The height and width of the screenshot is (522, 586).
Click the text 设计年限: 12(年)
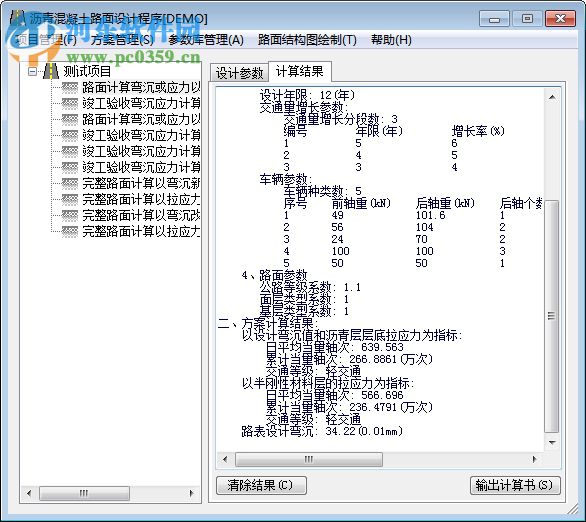tap(307, 95)
